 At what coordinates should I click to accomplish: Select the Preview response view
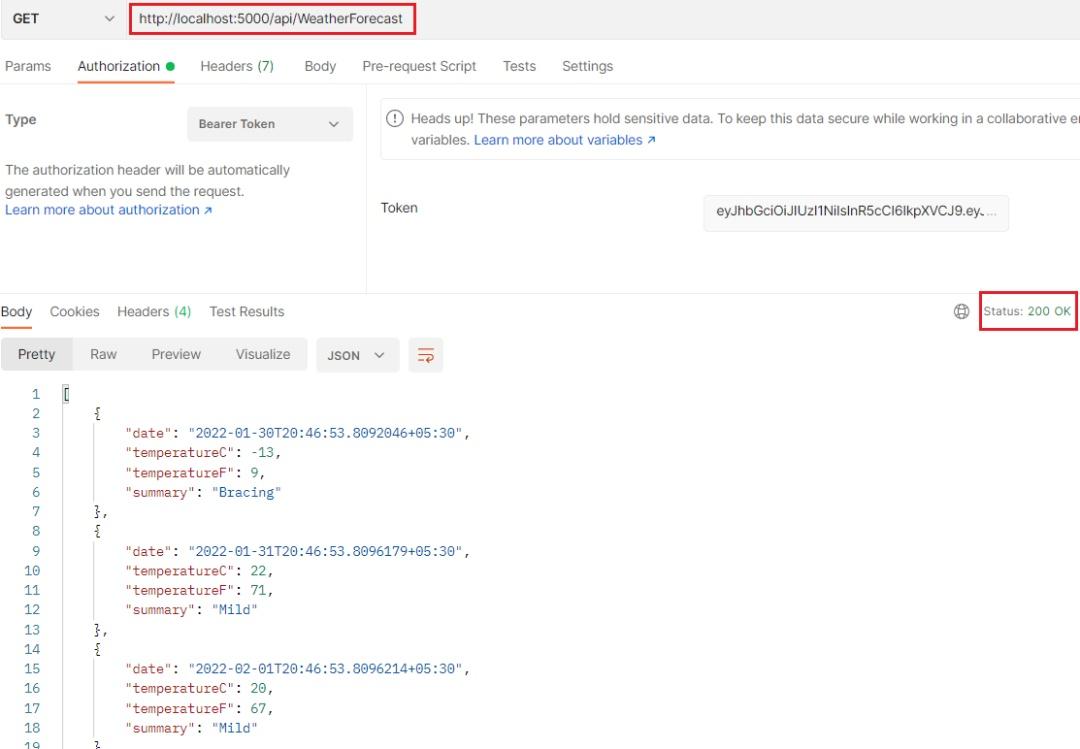(176, 354)
